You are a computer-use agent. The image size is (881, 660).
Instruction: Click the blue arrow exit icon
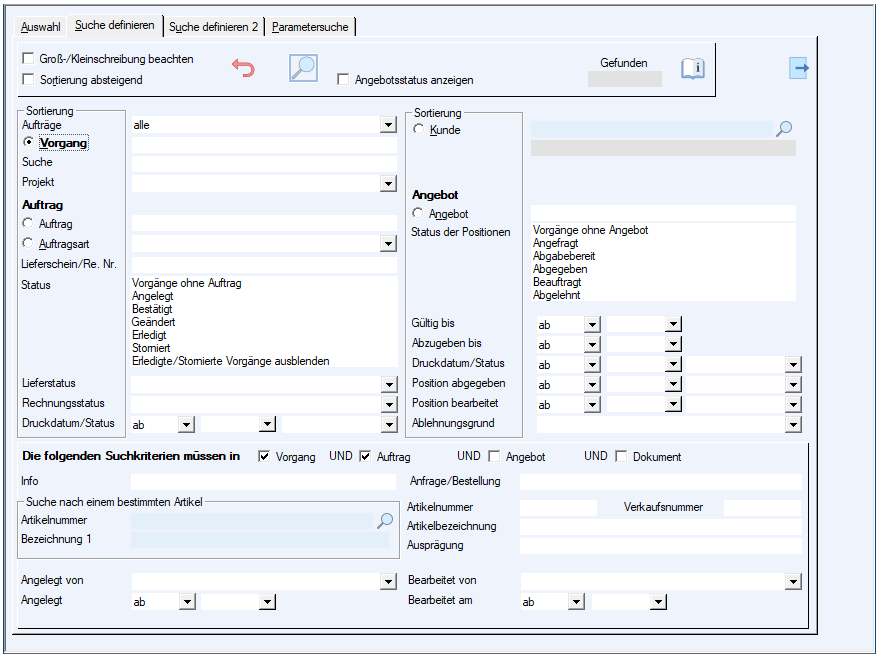[798, 68]
